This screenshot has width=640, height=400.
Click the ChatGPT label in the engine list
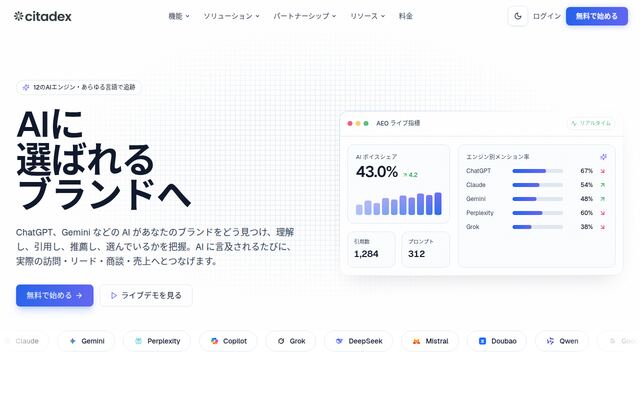pyautogui.click(x=478, y=171)
